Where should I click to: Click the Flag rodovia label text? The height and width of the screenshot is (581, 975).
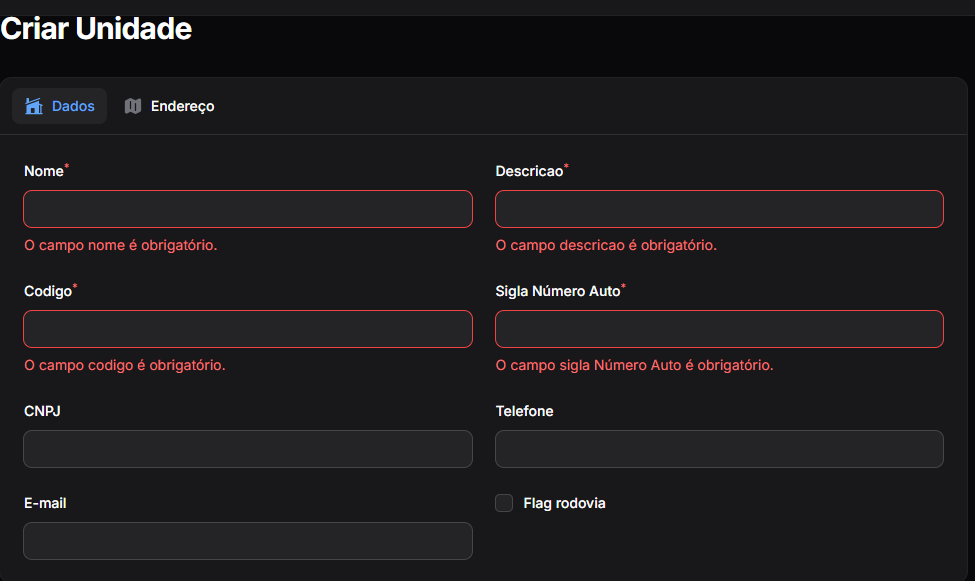(x=564, y=503)
